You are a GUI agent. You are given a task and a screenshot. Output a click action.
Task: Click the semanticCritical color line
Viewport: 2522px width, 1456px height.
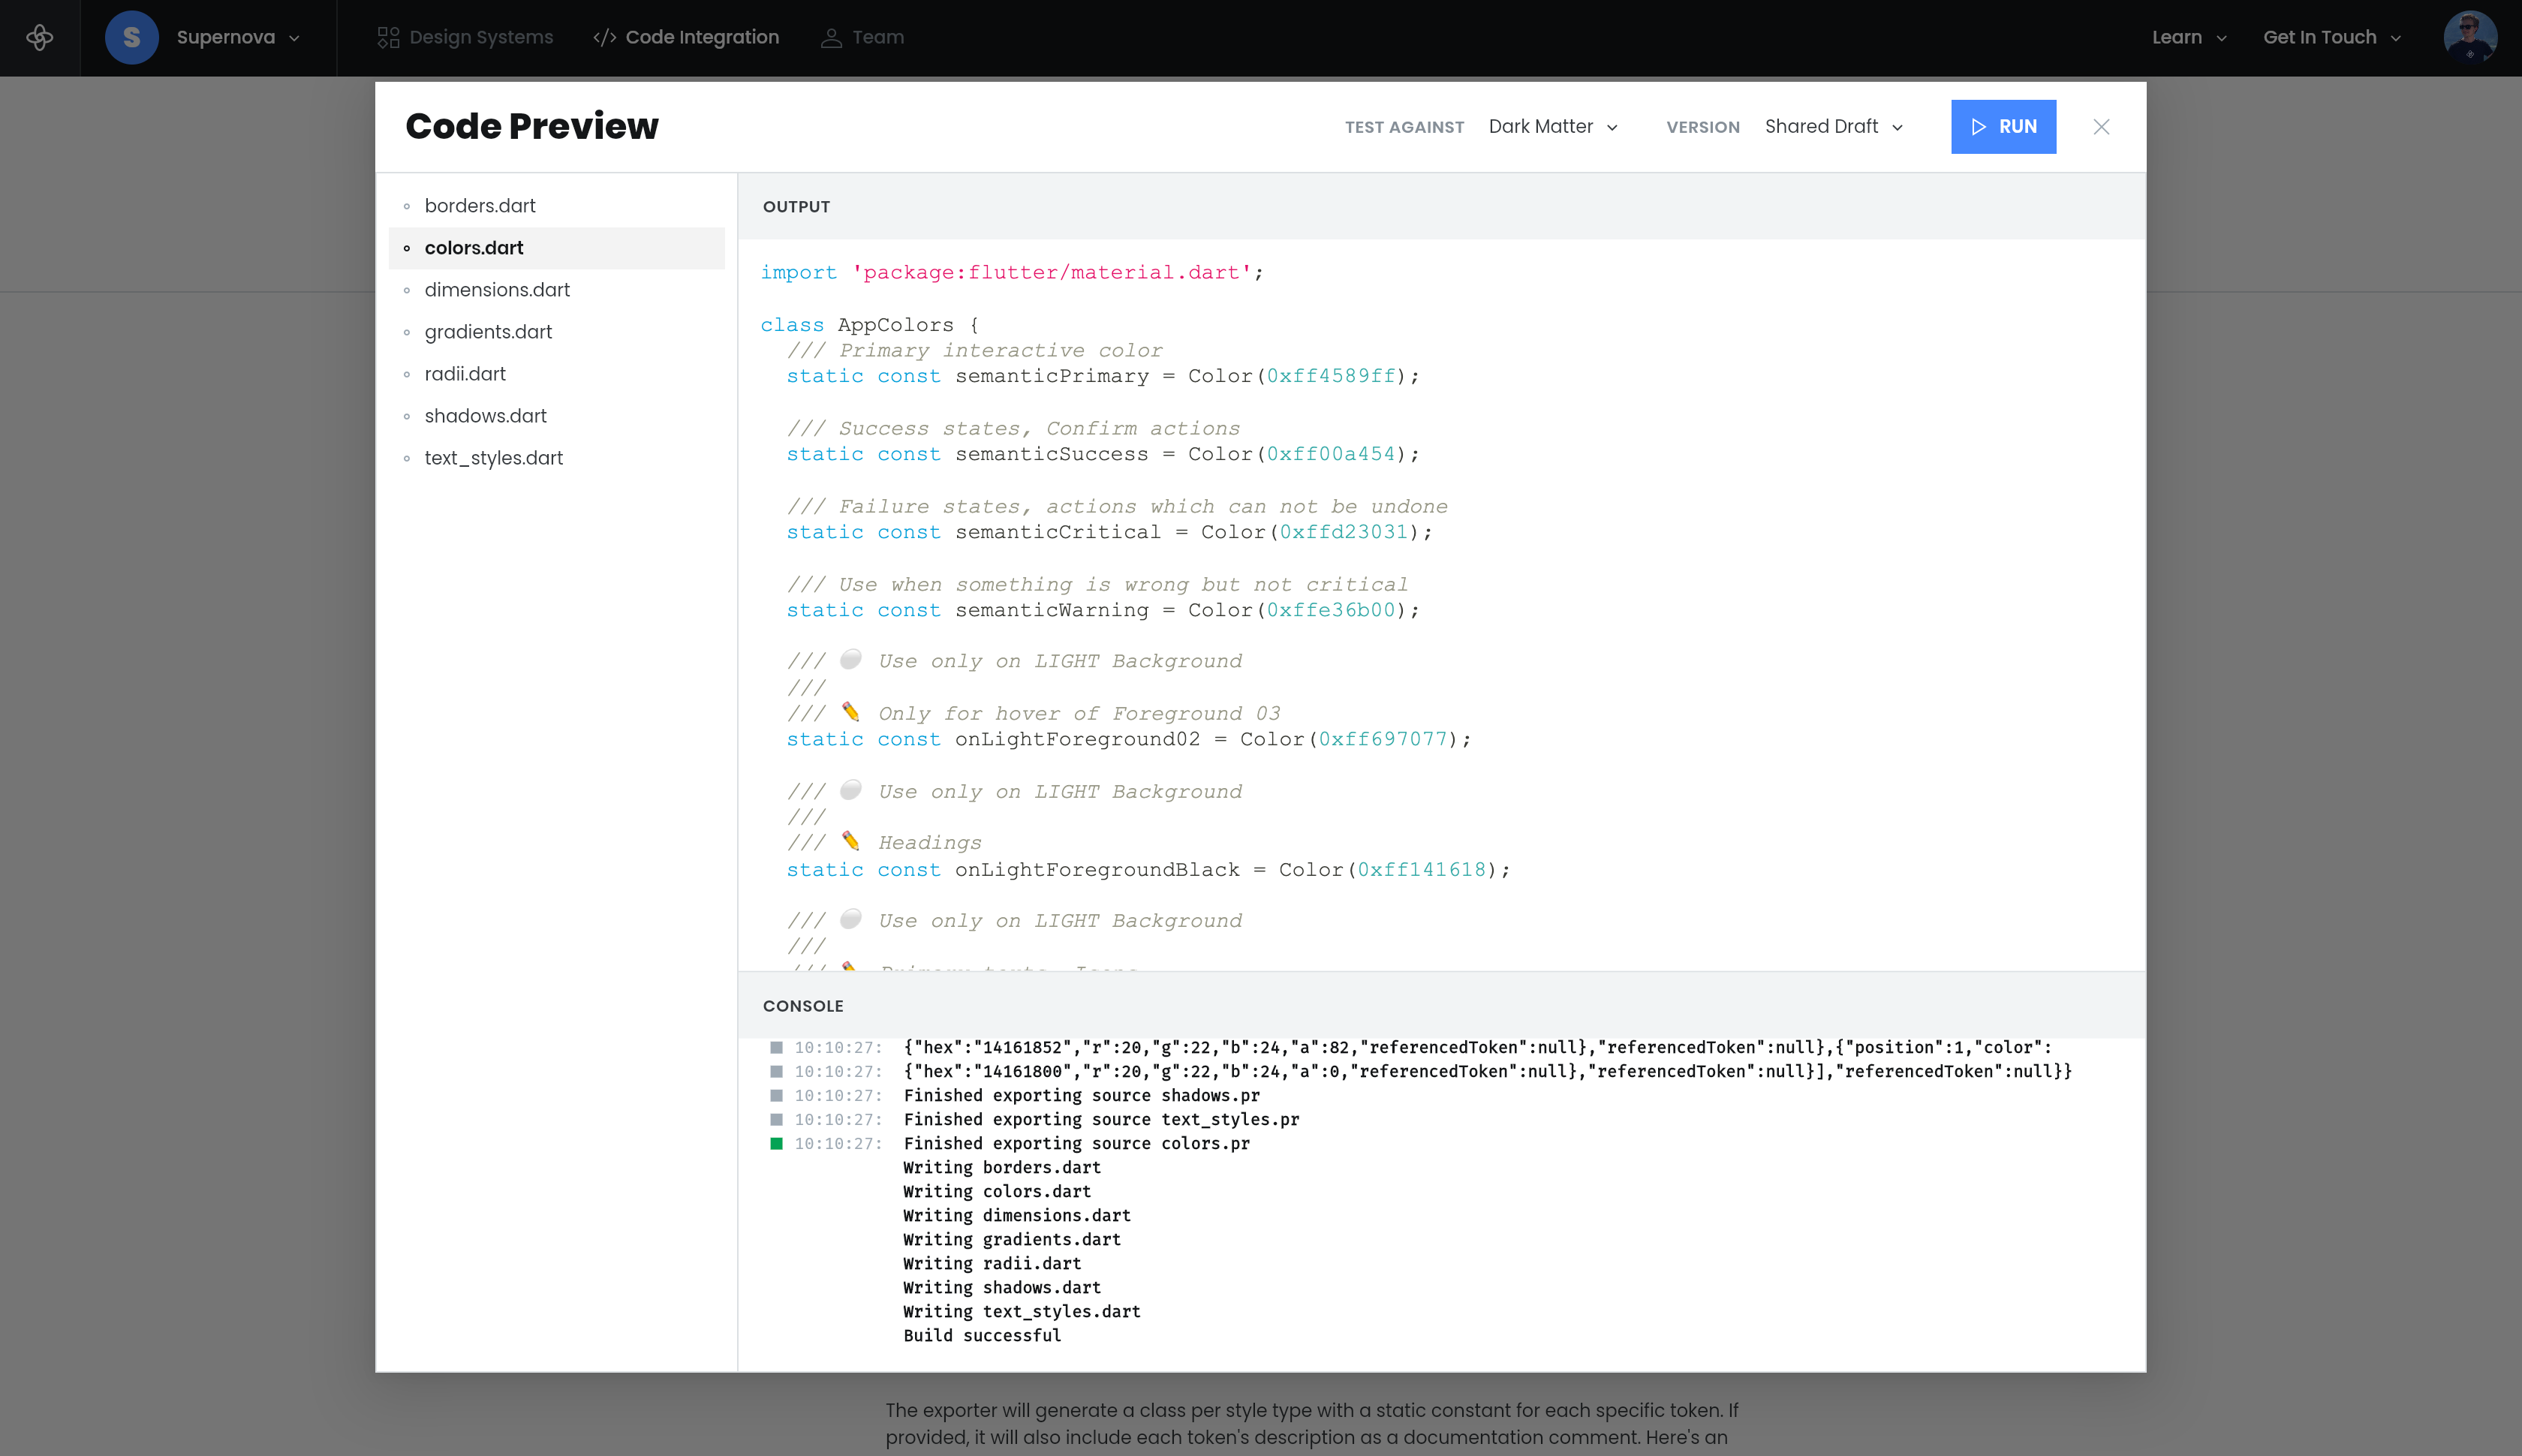pyautogui.click(x=1109, y=533)
